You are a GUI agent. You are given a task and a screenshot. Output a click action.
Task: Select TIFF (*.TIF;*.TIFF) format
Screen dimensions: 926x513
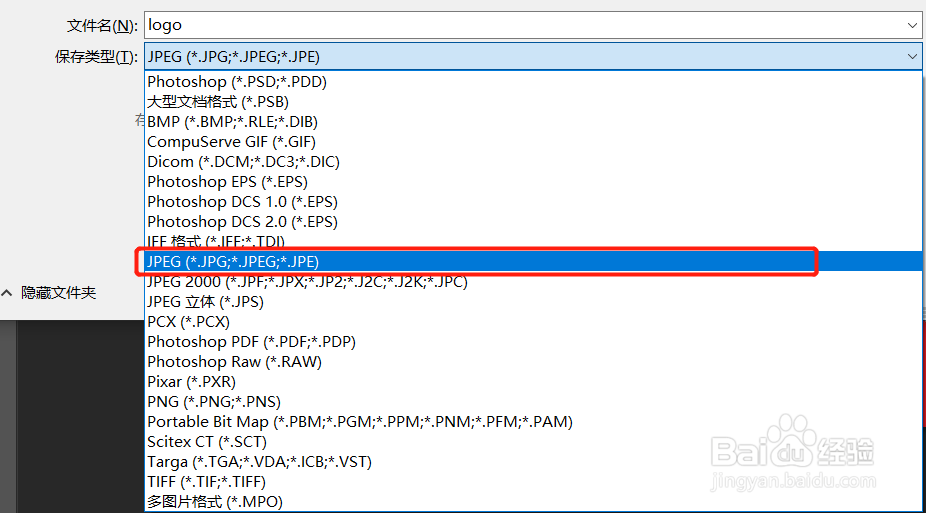pos(533,482)
